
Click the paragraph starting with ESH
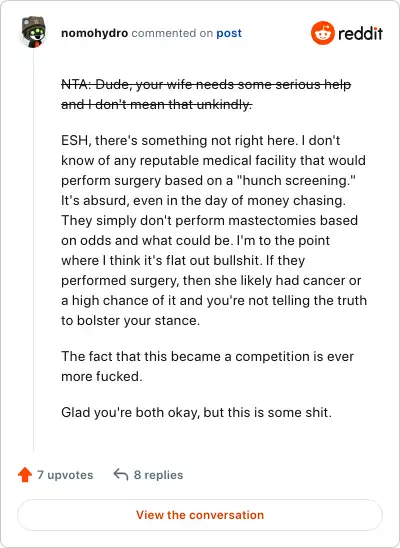214,230
